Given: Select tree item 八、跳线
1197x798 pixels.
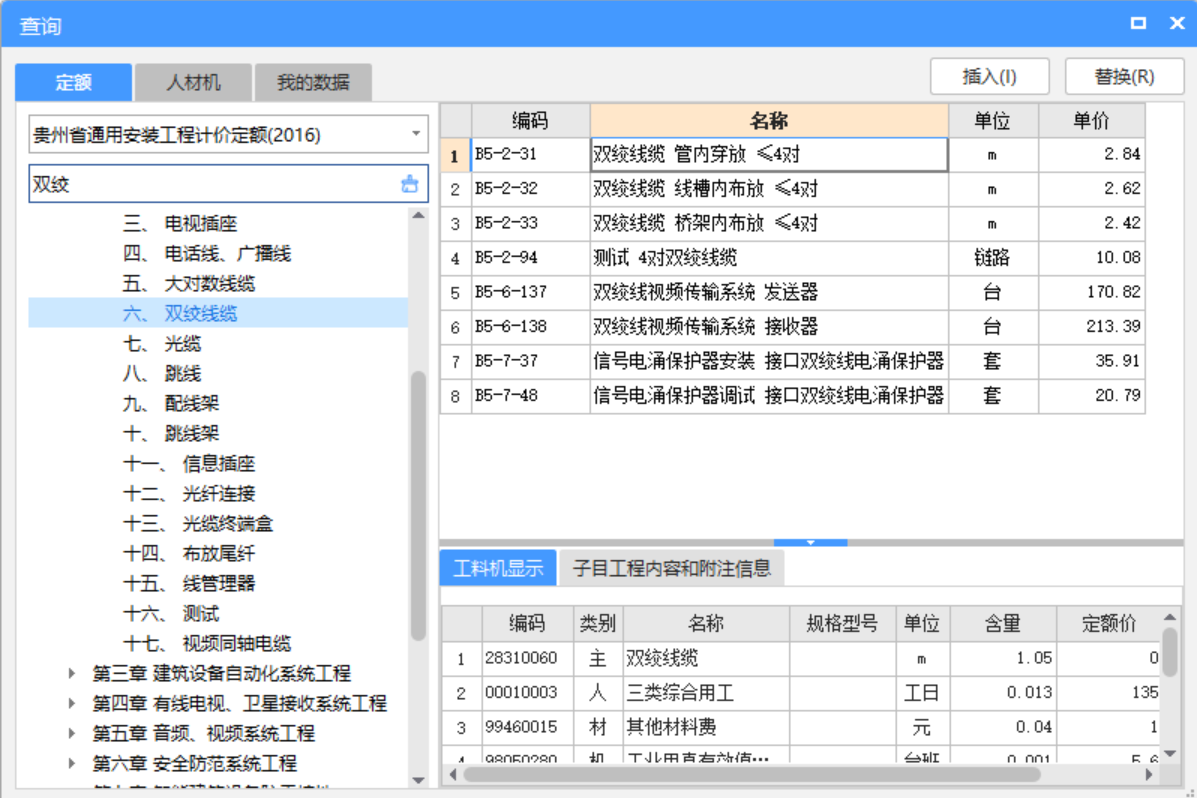Looking at the screenshot, I should click(162, 373).
